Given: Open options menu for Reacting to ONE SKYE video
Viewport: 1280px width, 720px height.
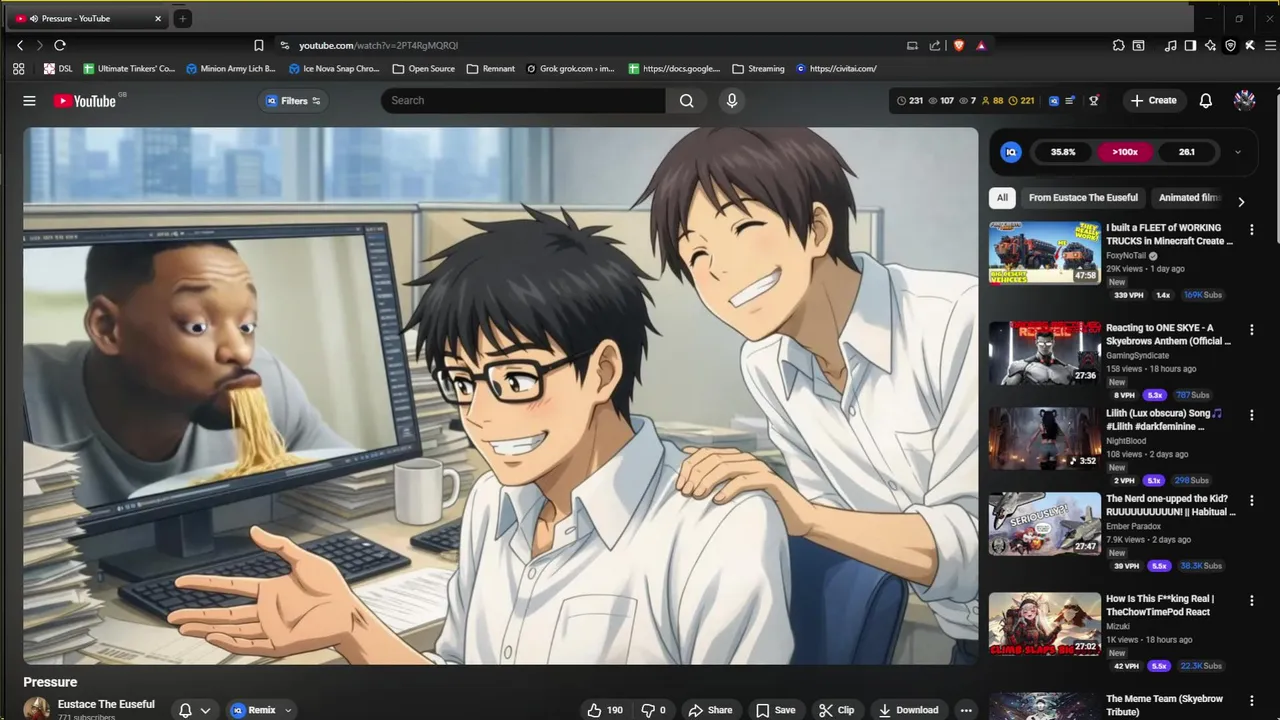Looking at the screenshot, I should click(1251, 329).
